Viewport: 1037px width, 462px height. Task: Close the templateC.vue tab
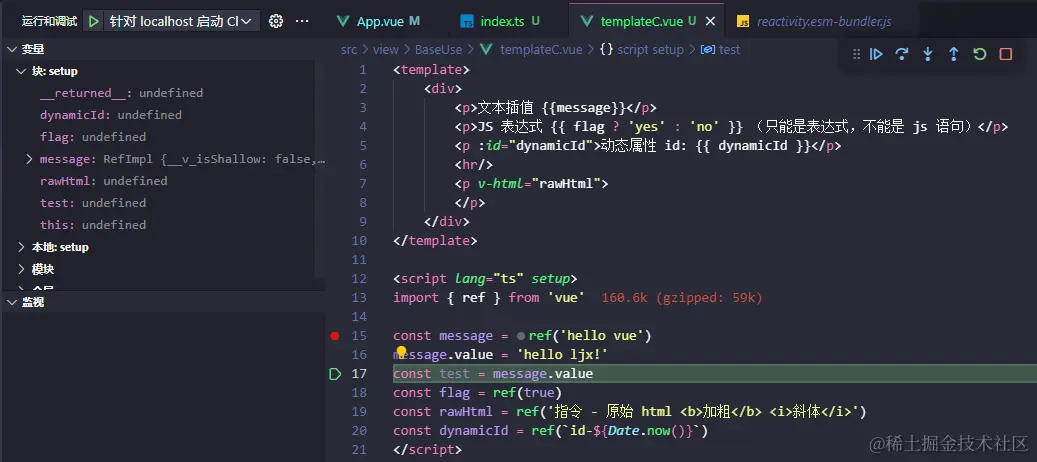tap(710, 21)
